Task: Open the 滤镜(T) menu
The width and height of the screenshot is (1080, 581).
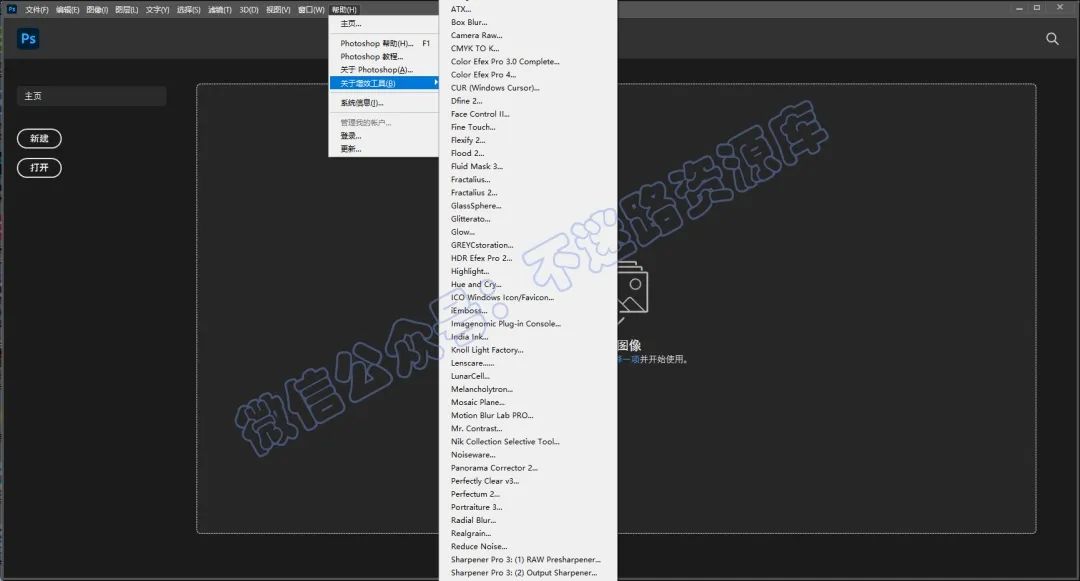Action: coord(220,10)
